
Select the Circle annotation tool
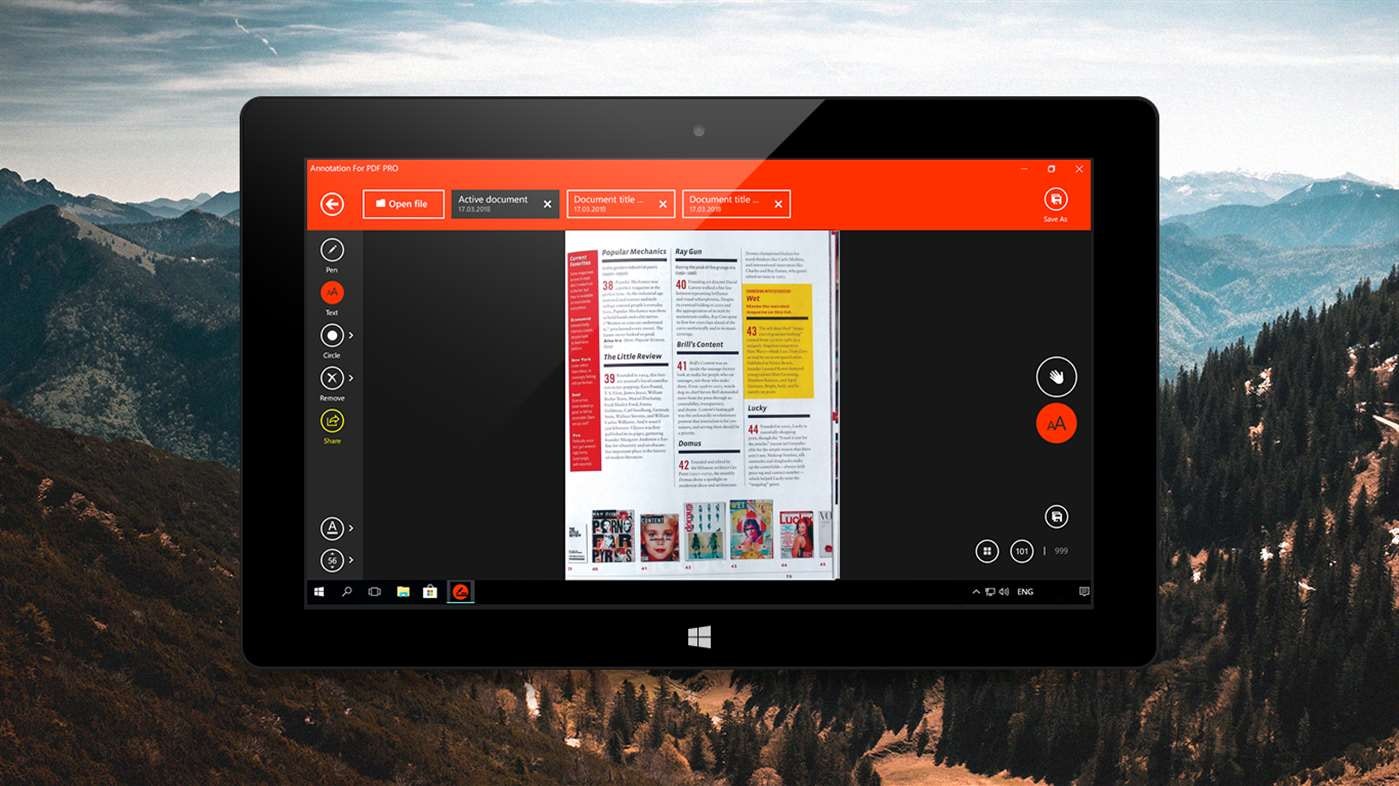(330, 335)
